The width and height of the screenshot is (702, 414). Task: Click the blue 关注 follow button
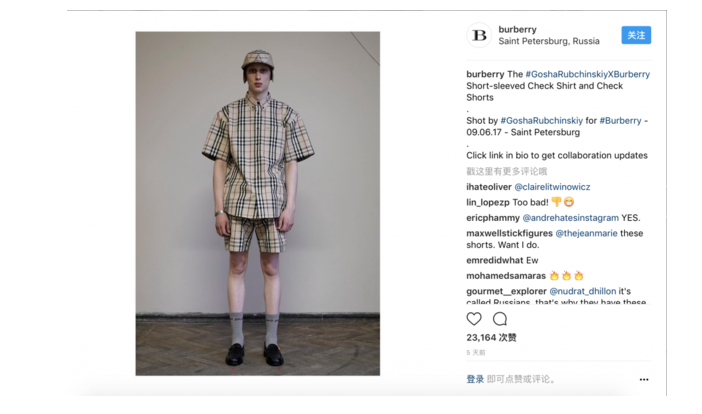pos(636,35)
